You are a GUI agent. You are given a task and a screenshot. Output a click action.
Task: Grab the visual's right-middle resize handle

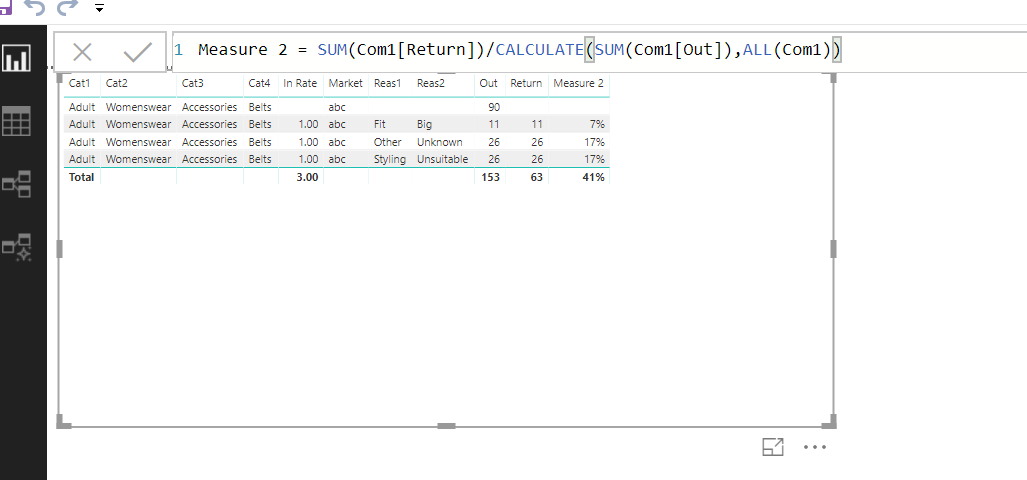click(833, 249)
